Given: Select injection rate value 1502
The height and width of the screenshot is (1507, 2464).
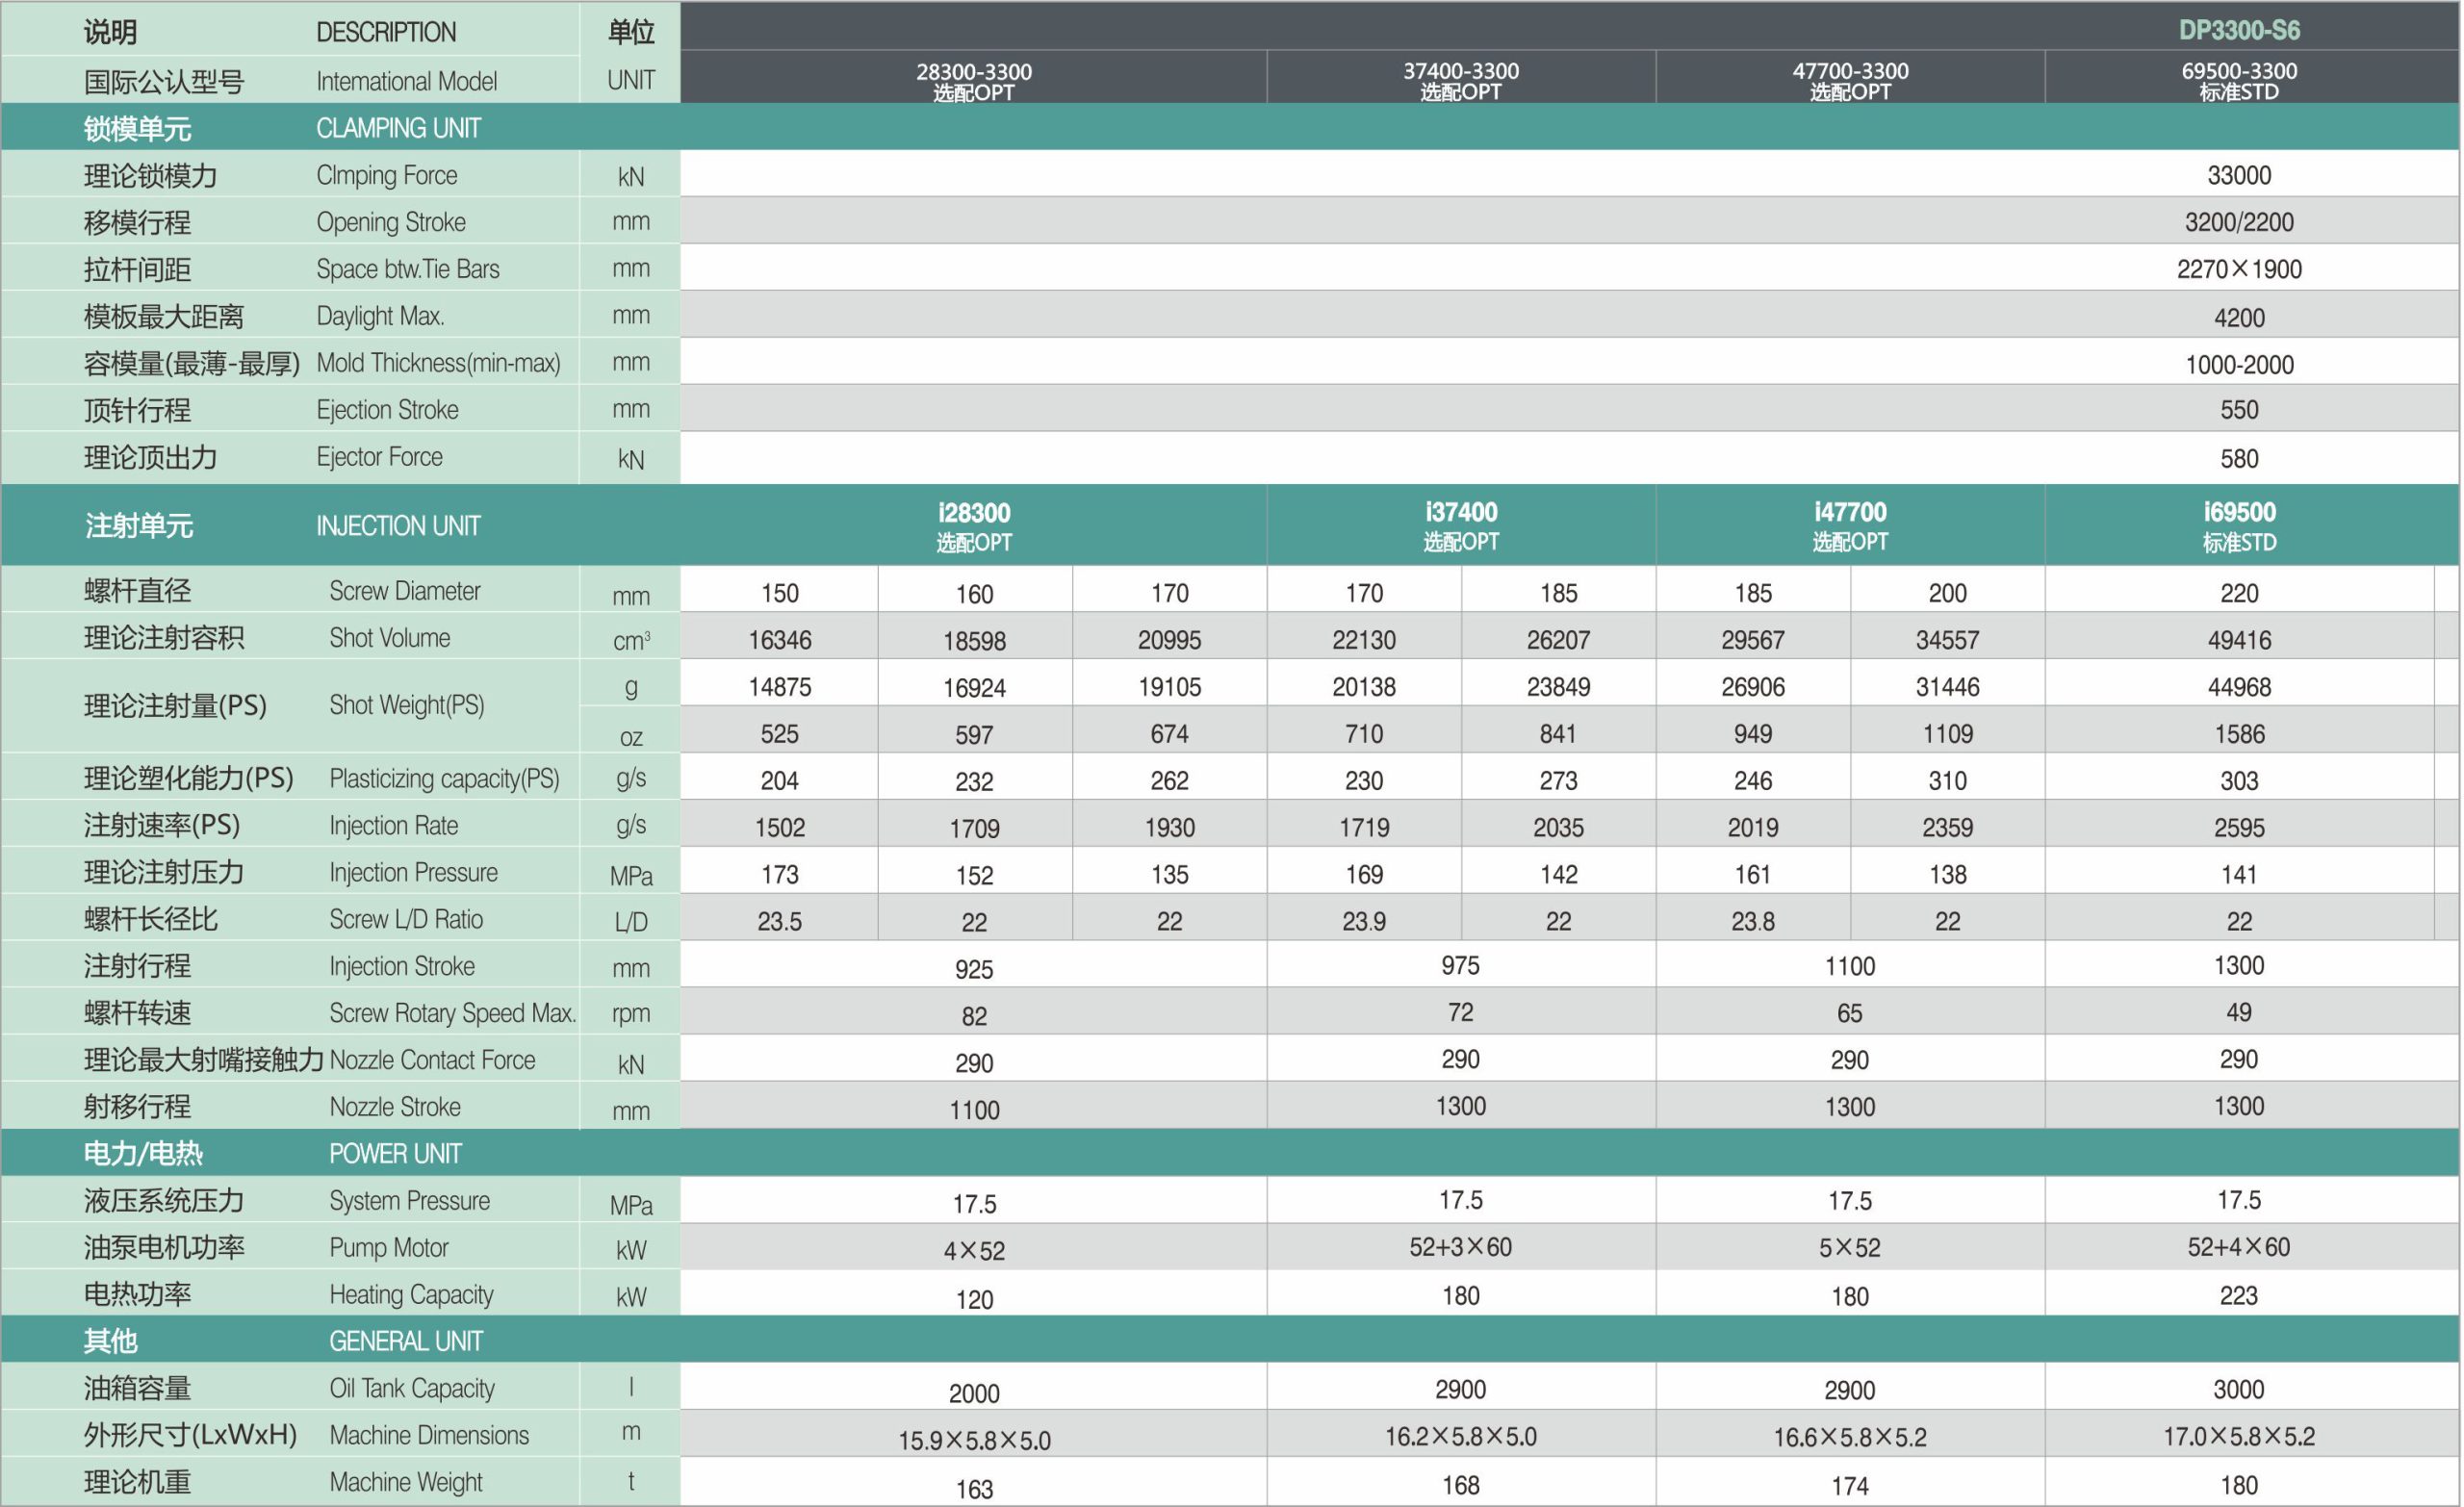Looking at the screenshot, I should tap(780, 828).
